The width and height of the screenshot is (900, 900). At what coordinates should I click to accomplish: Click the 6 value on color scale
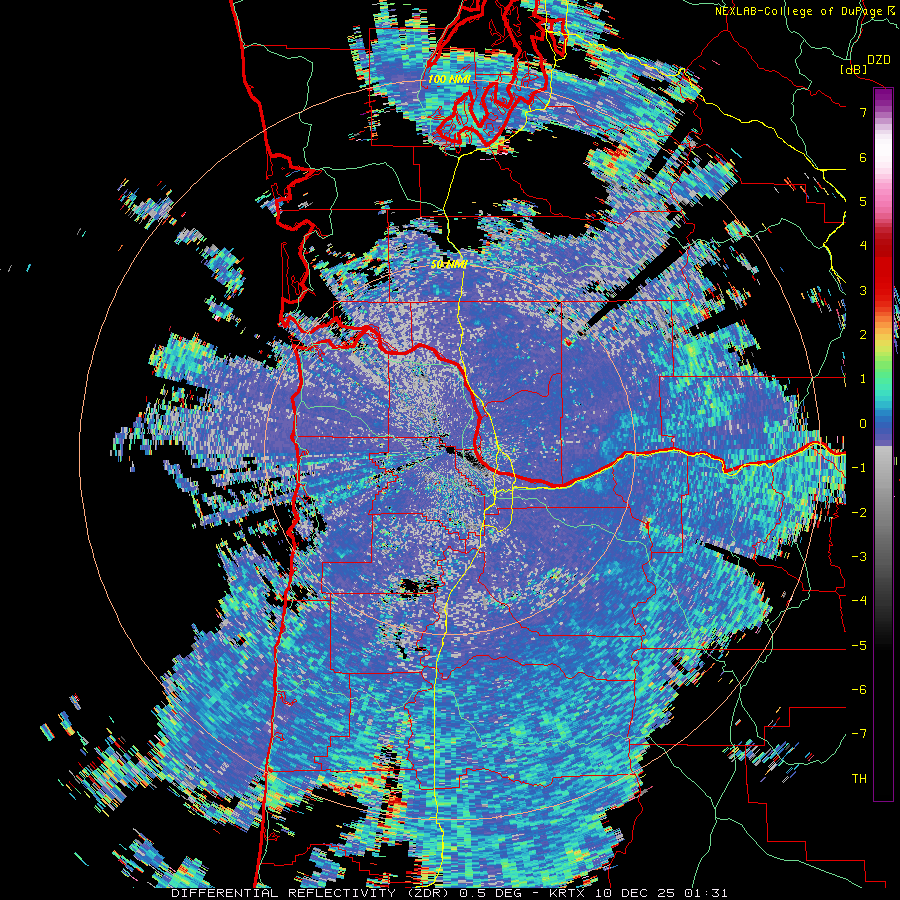[x=863, y=157]
